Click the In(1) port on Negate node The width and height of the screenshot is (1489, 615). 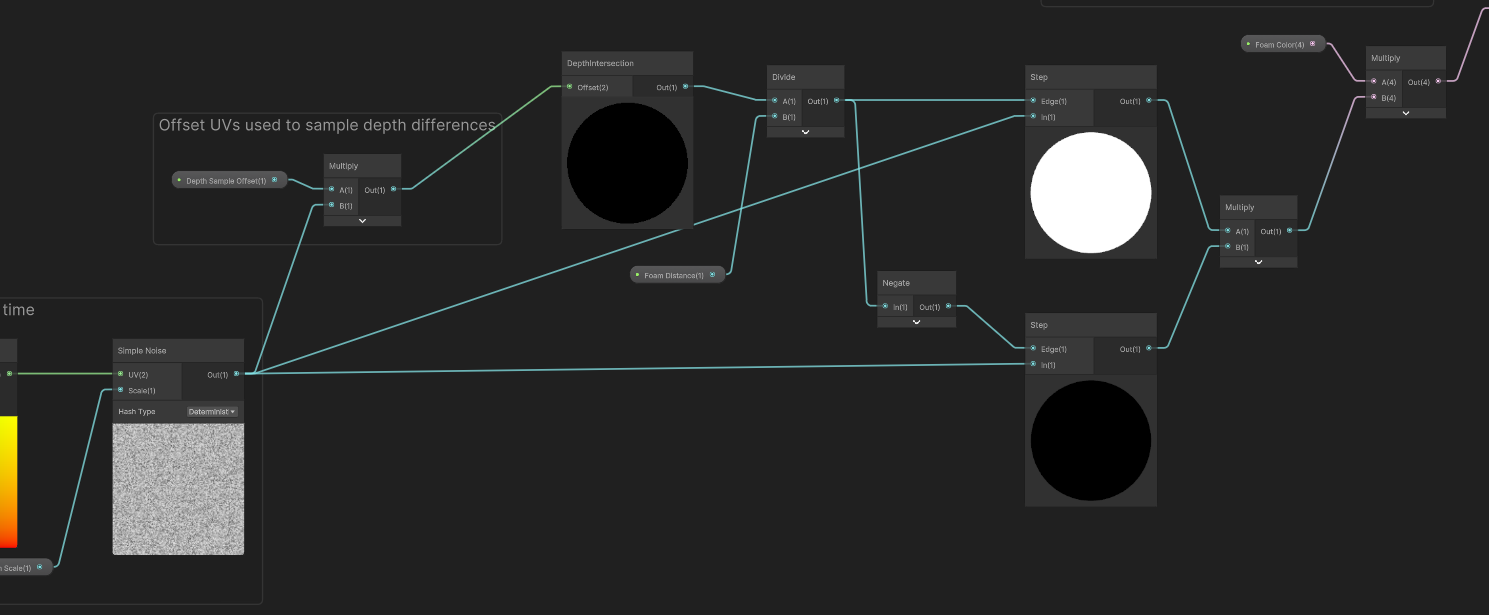[885, 307]
